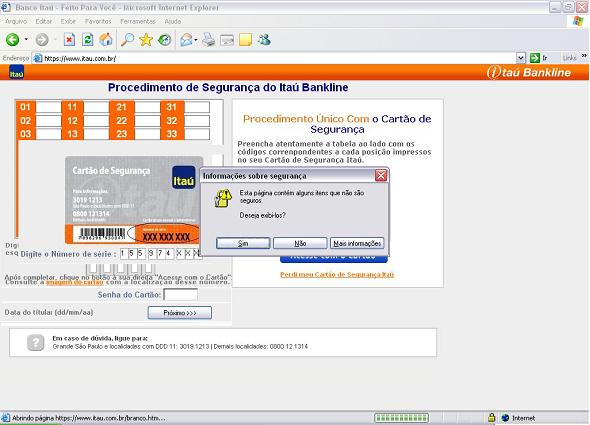Click the Próximo >>> button

(x=180, y=313)
